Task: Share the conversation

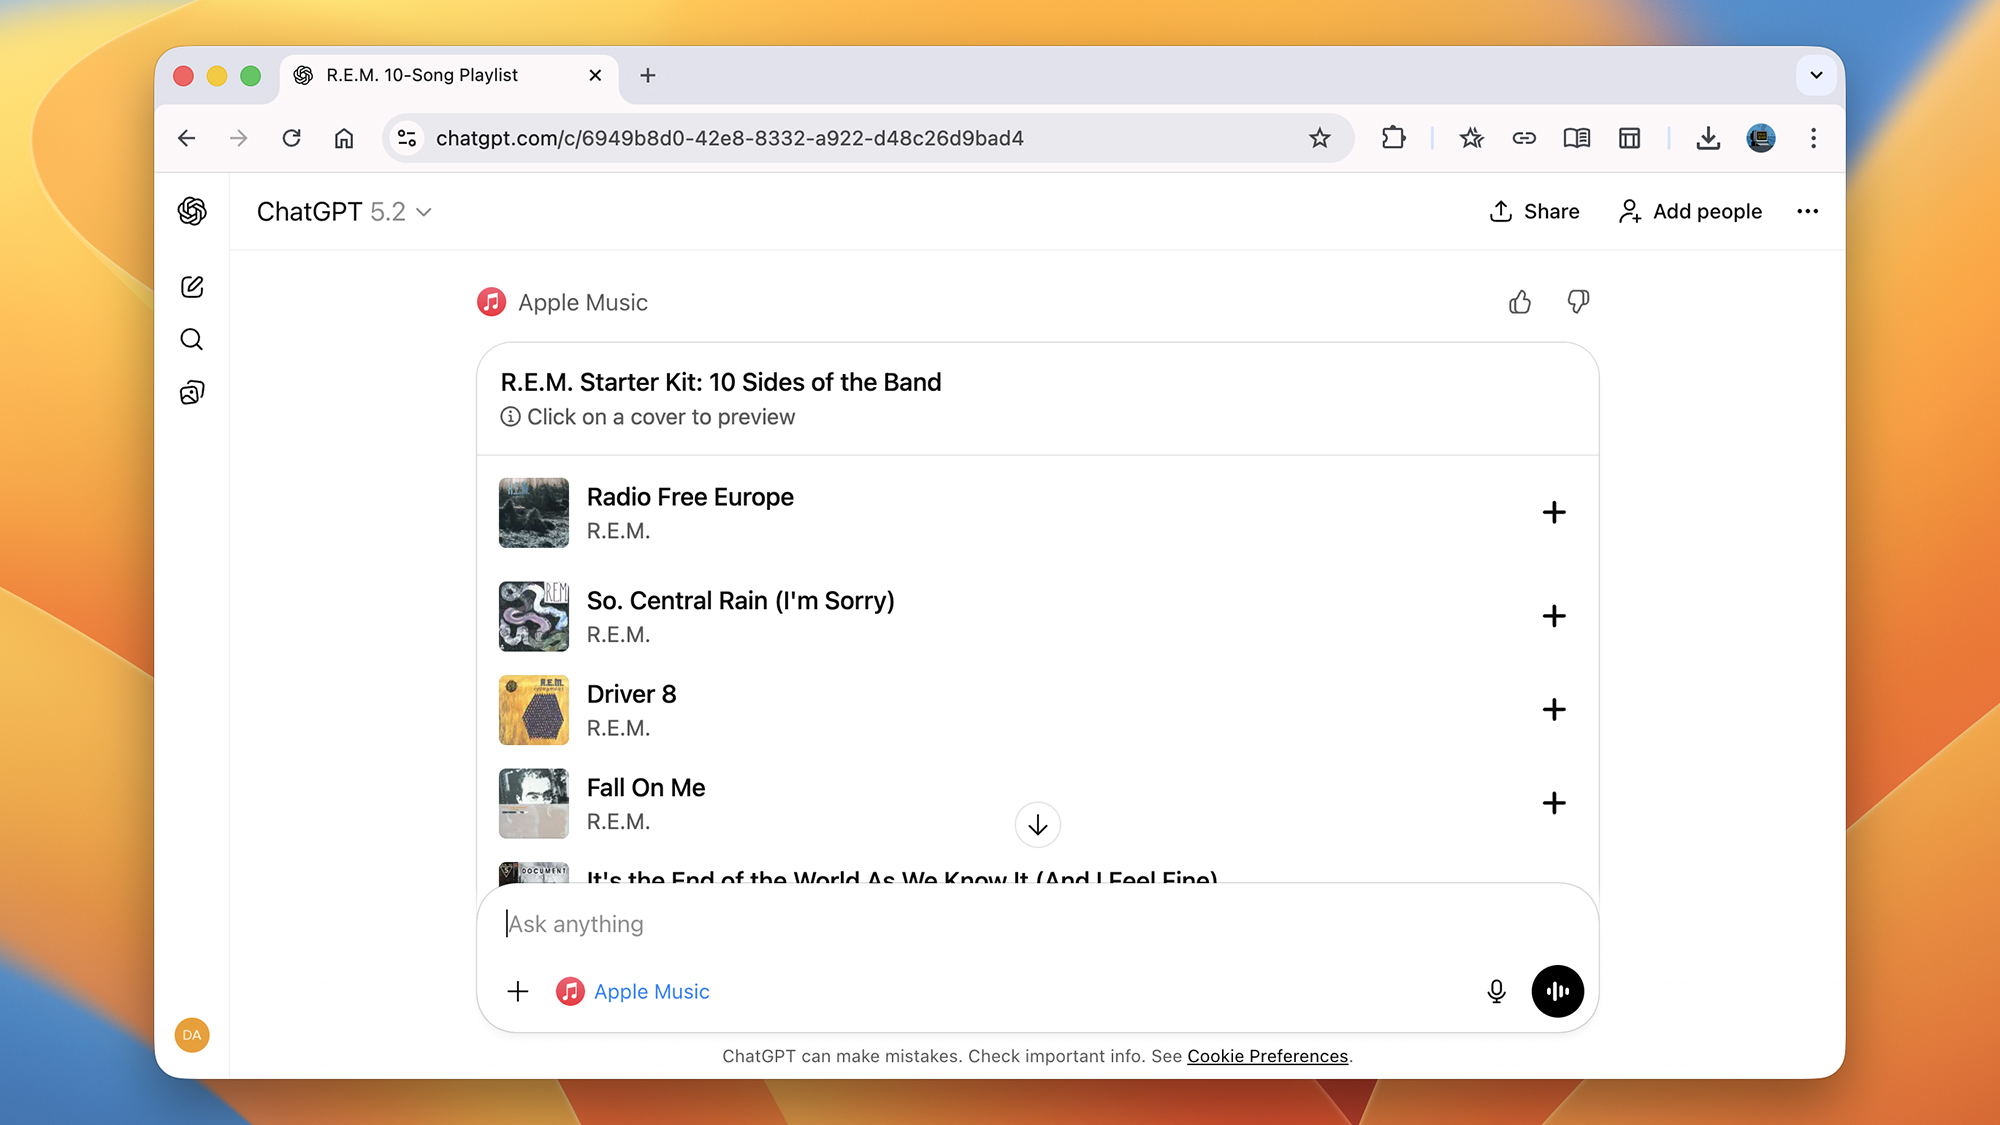Action: click(x=1534, y=211)
